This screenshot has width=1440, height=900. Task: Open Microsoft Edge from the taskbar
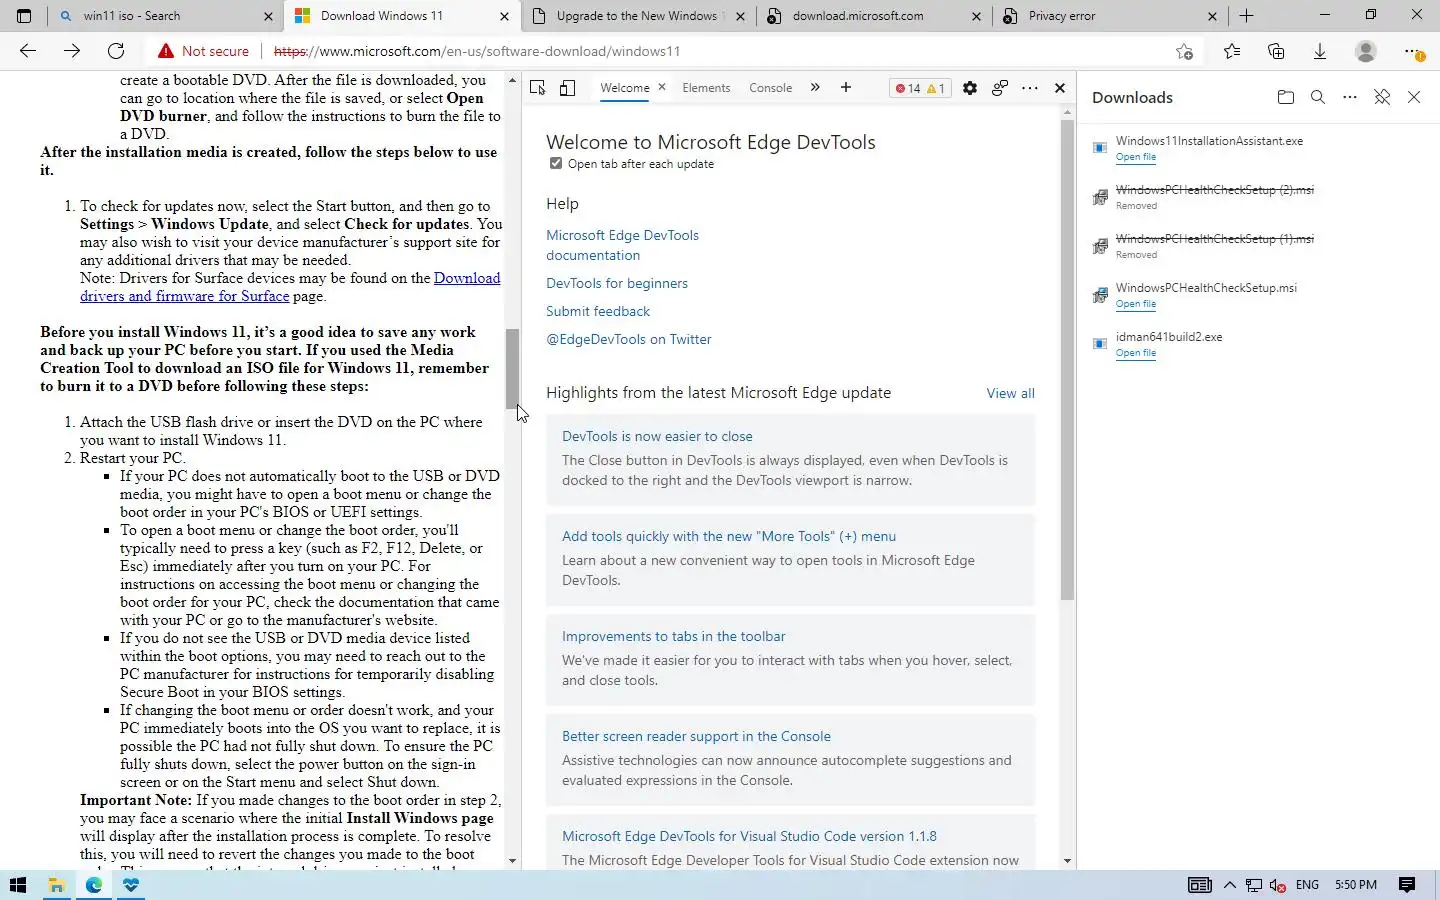pos(94,885)
